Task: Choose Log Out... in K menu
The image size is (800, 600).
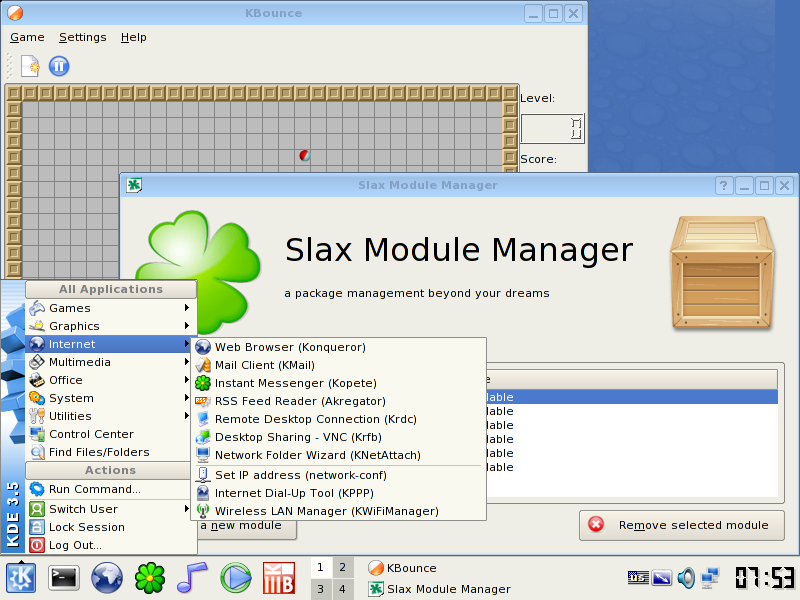Action: (x=110, y=545)
